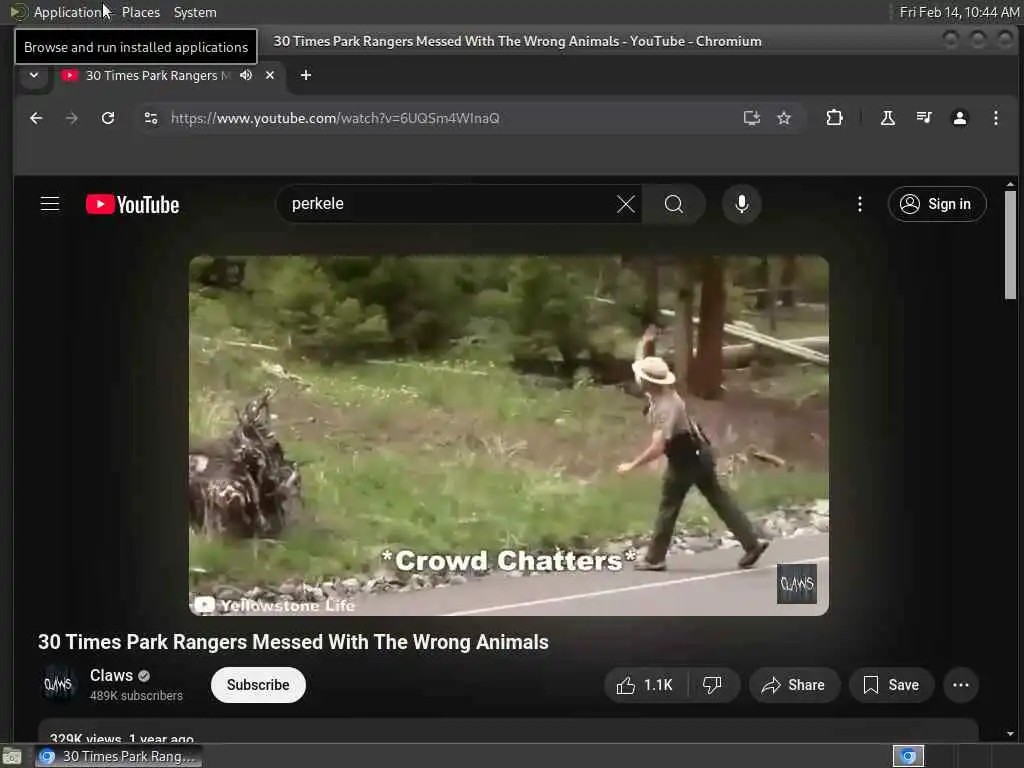This screenshot has width=1024, height=768.
Task: Open the browser profile icon
Action: coord(959,118)
